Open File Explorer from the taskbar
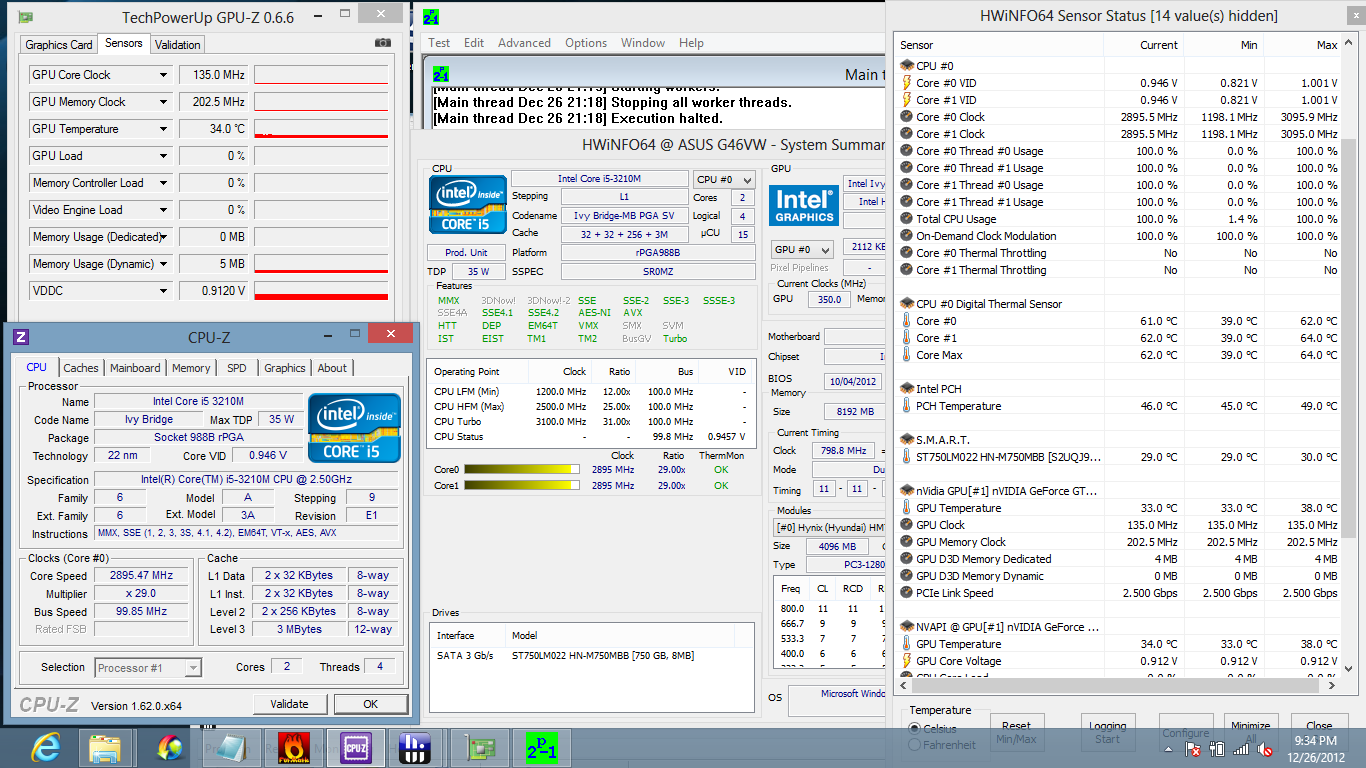 click(105, 747)
